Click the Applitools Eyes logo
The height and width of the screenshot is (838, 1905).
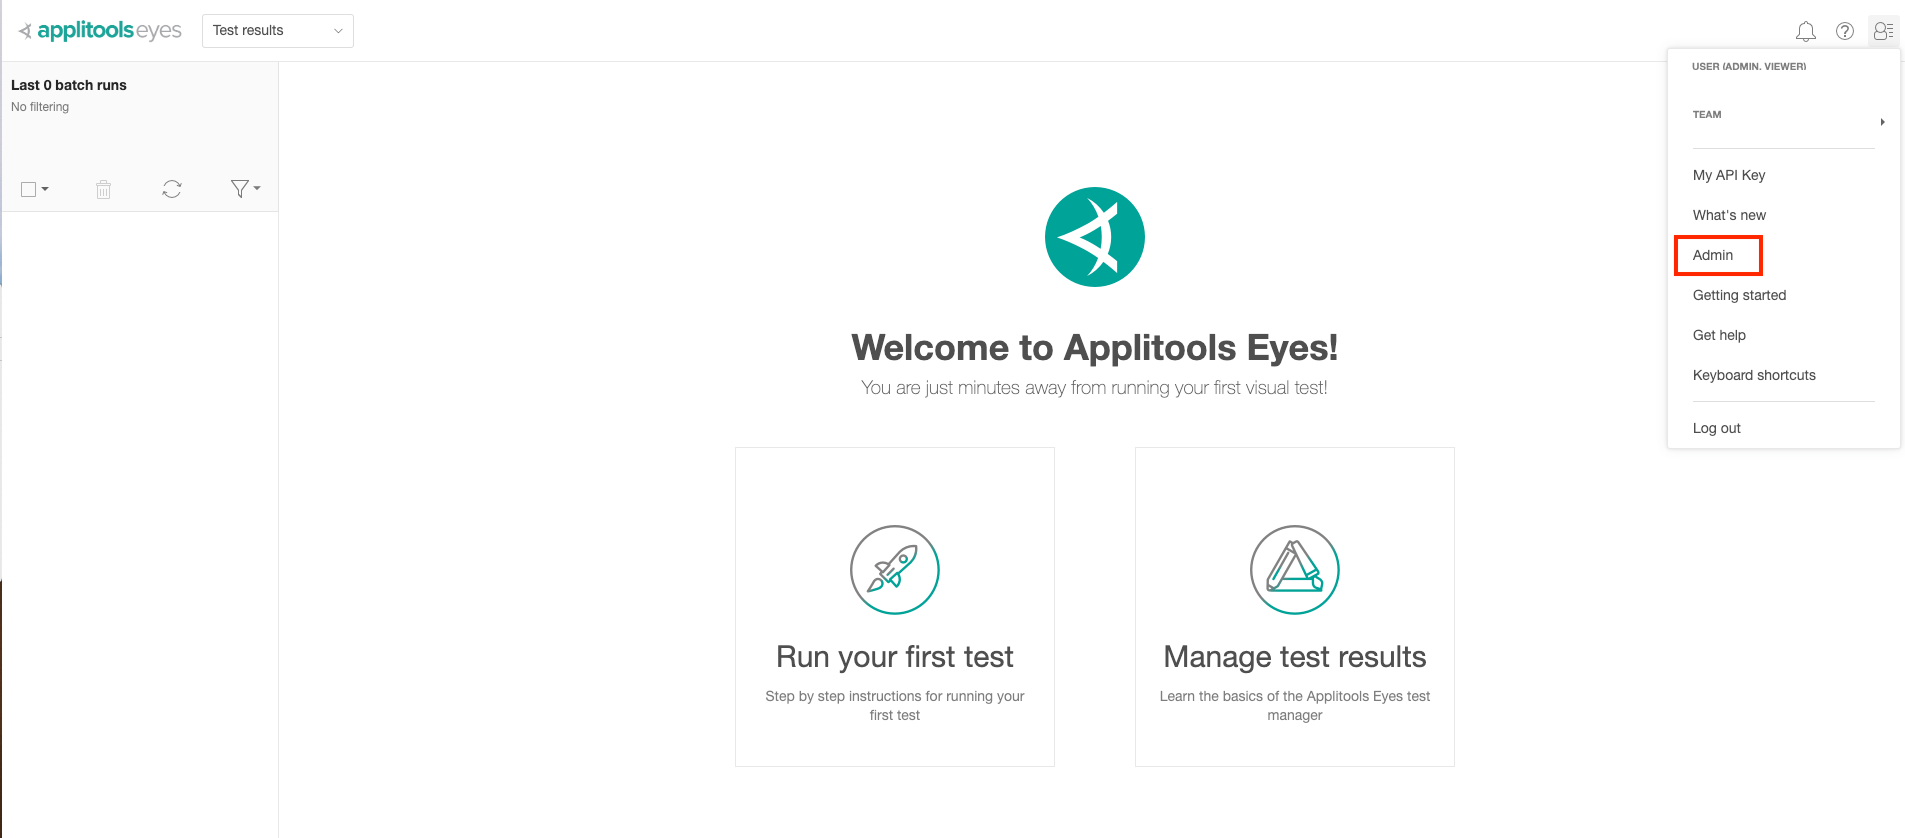100,31
